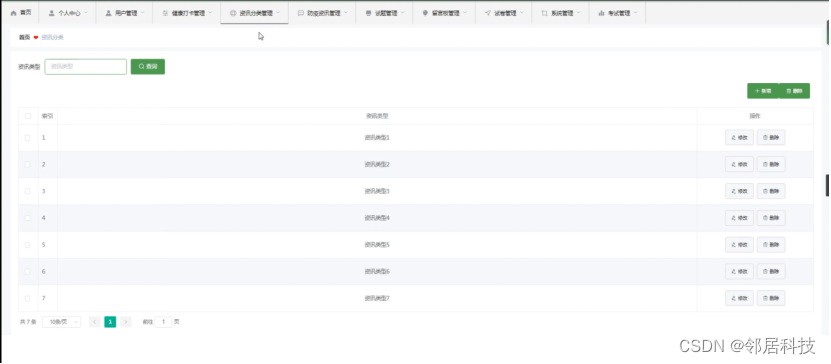This screenshot has width=831, height=364.
Task: Click table cell text 资讯类型7
Action: [377, 298]
